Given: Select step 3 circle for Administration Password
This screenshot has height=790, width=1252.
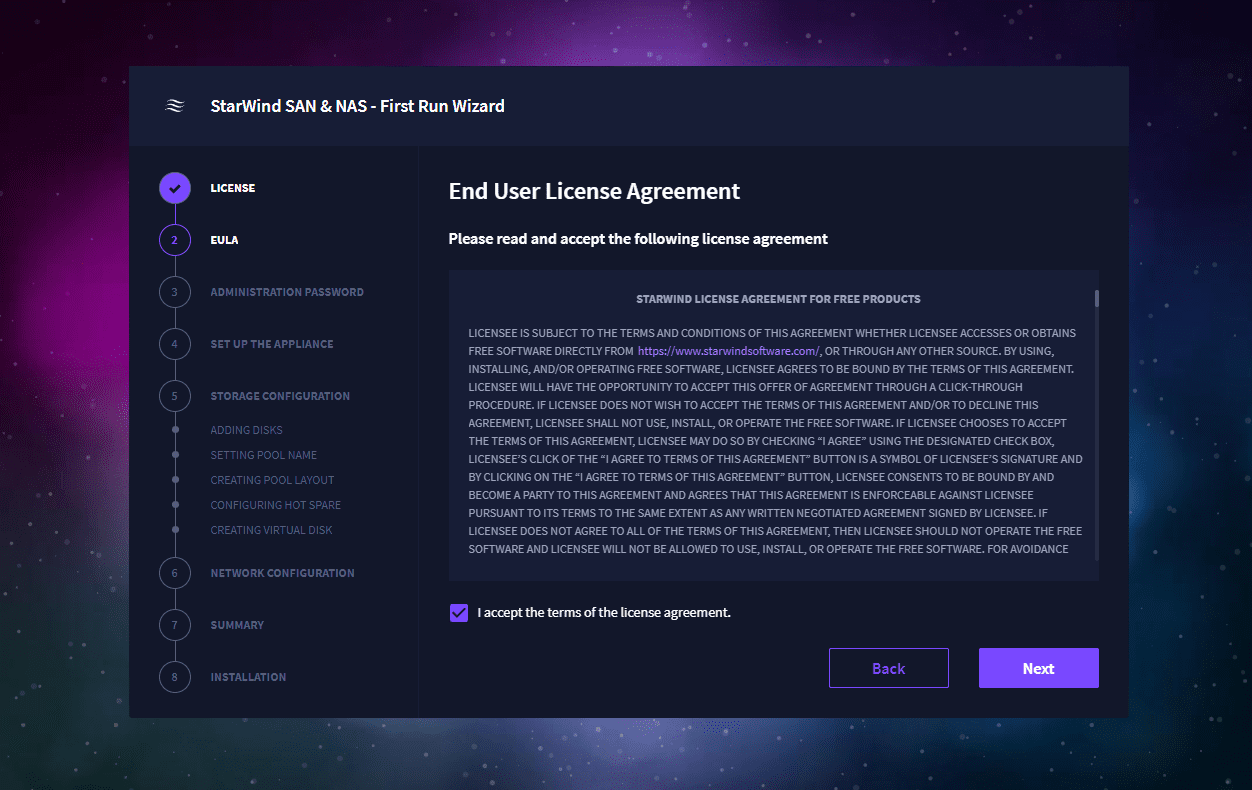Looking at the screenshot, I should [174, 292].
